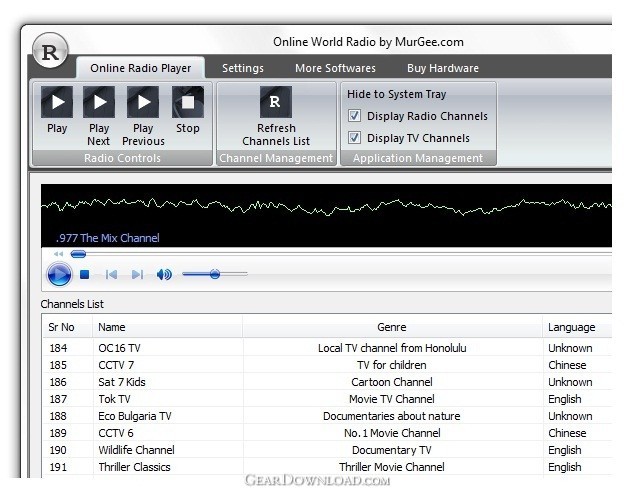
Task: Open the Settings tab
Action: pyautogui.click(x=243, y=68)
